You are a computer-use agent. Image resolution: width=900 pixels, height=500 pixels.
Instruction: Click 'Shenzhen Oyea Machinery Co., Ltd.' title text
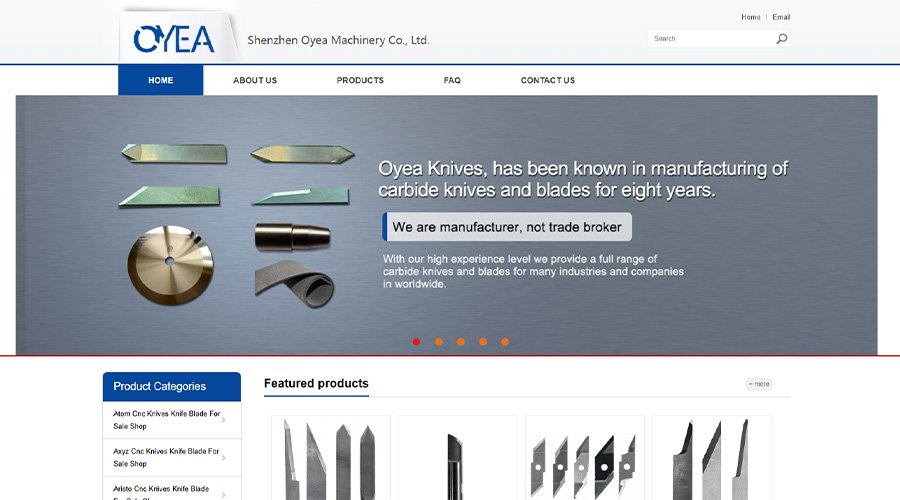coord(338,40)
